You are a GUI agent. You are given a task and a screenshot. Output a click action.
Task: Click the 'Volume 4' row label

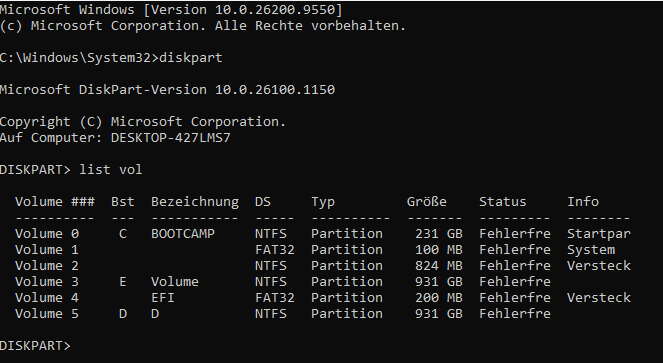tap(47, 298)
